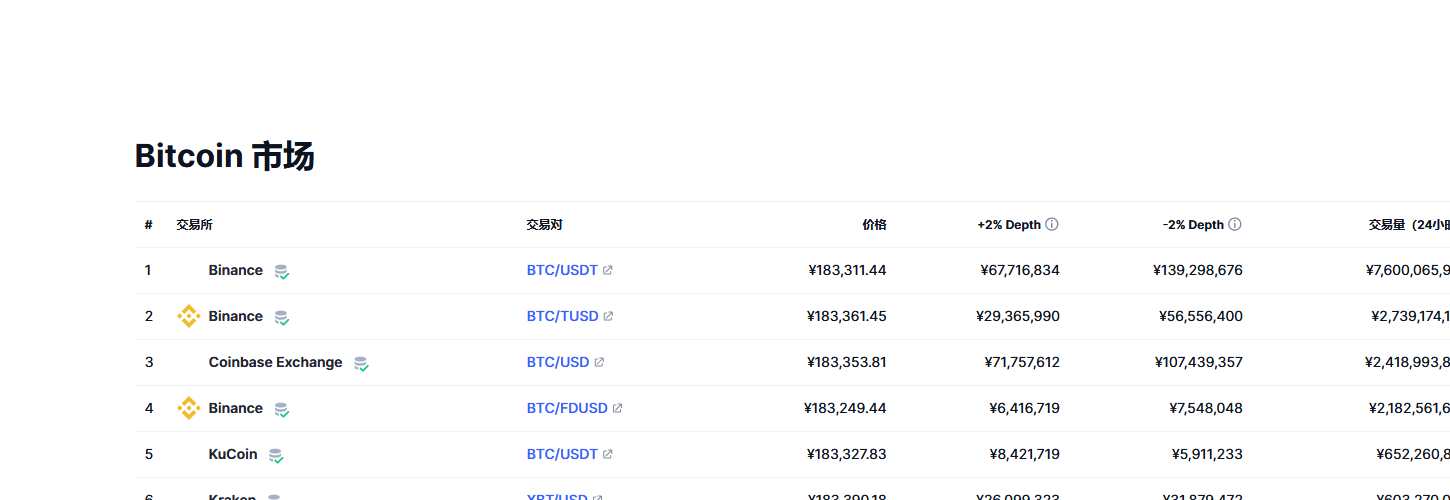Sort by the 交易对 column header
Image resolution: width=1450 pixels, height=500 pixels.
point(544,225)
